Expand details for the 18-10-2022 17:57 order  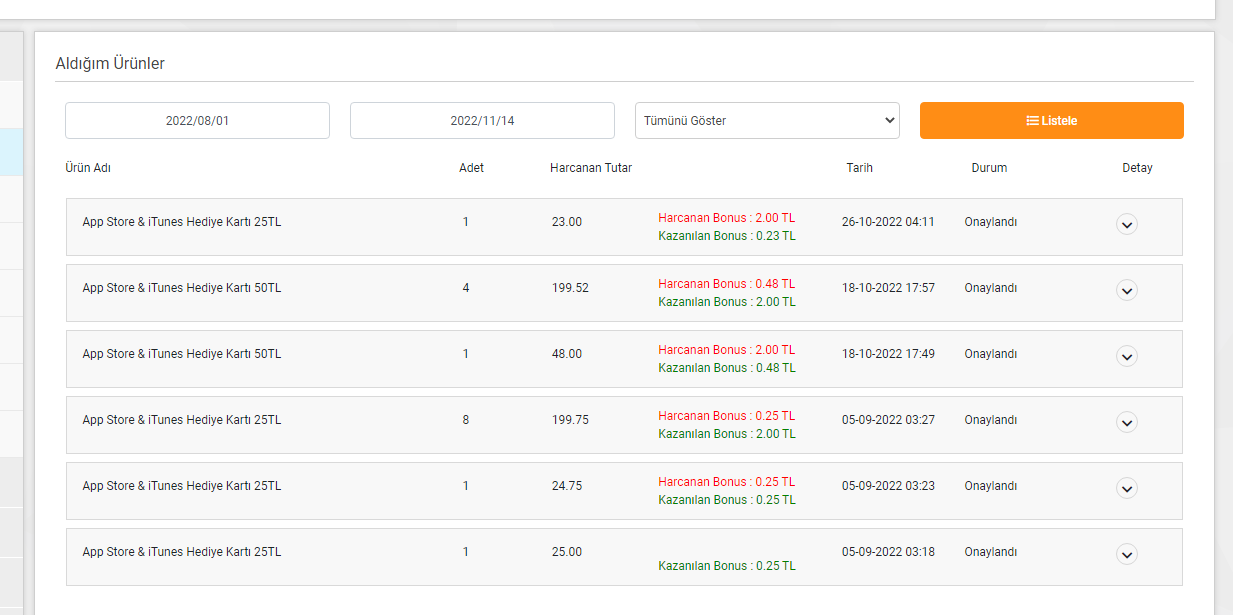point(1127,290)
